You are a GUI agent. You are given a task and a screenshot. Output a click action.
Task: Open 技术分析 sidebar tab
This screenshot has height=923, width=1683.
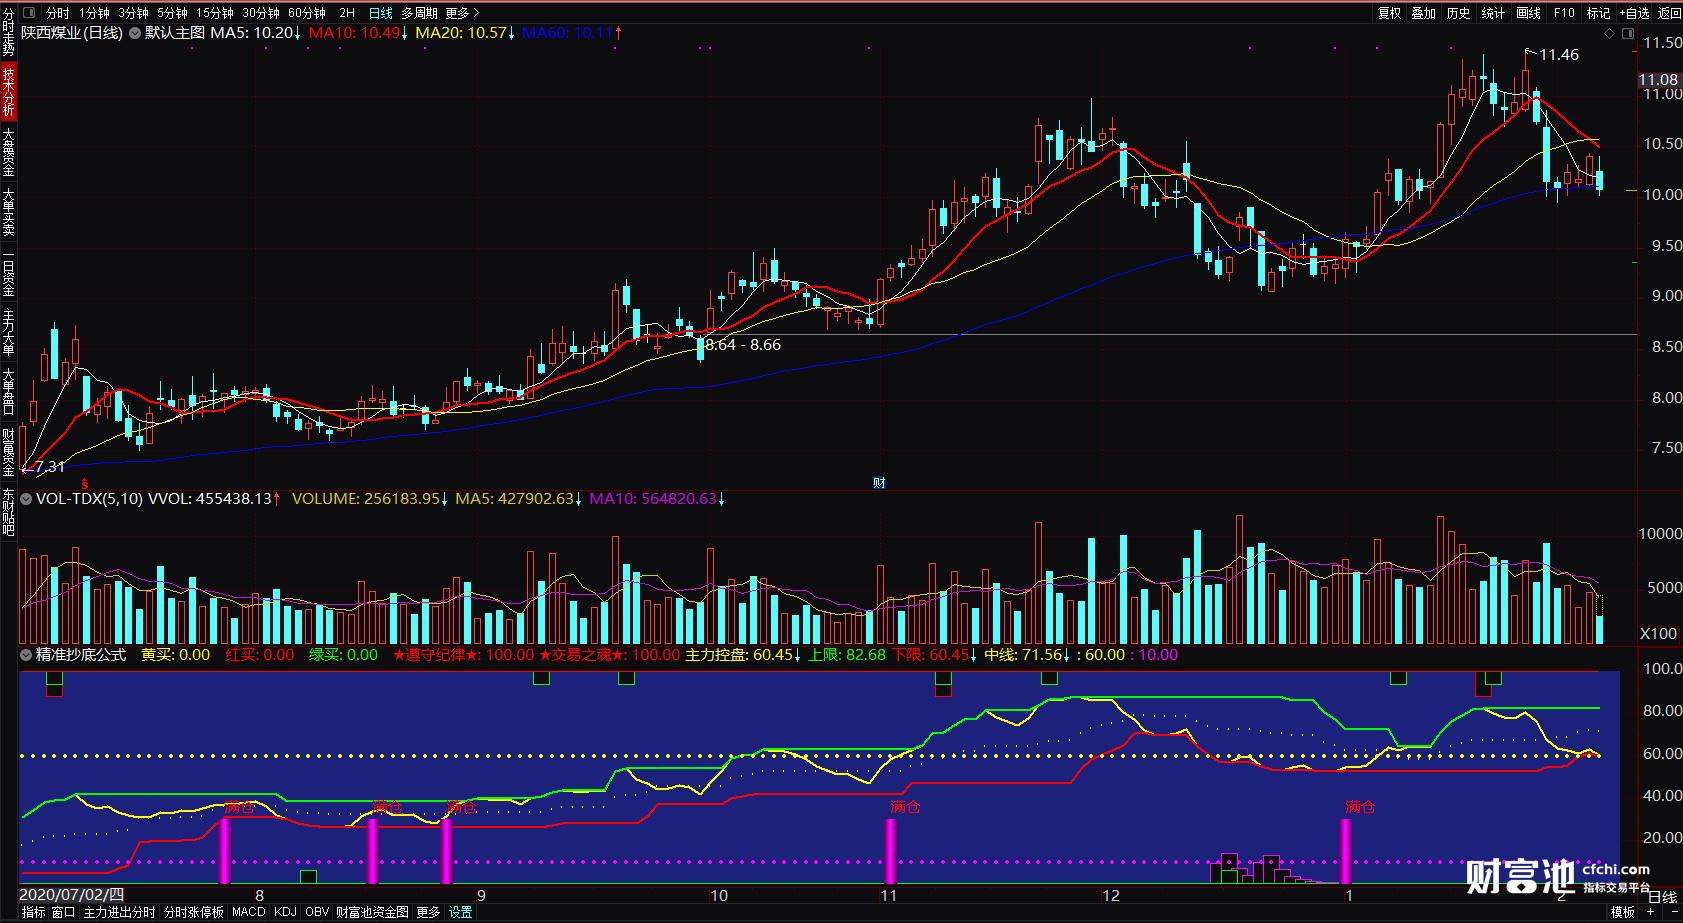pyautogui.click(x=8, y=91)
